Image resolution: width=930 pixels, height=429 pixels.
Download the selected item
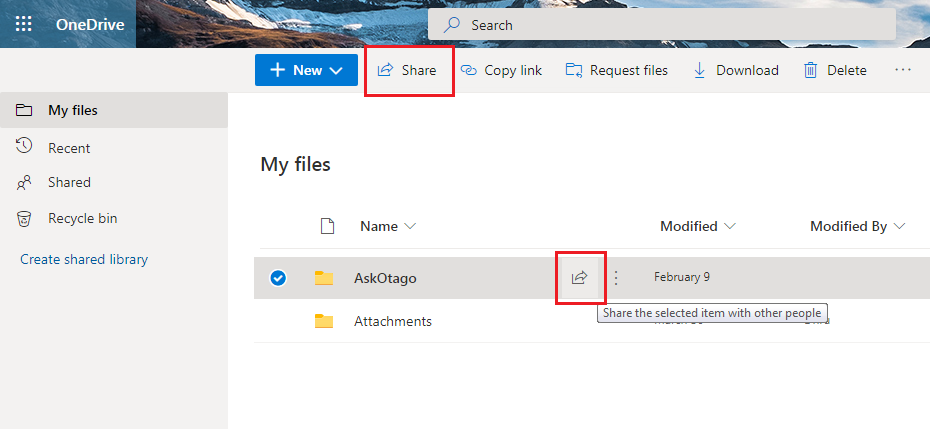tap(735, 70)
